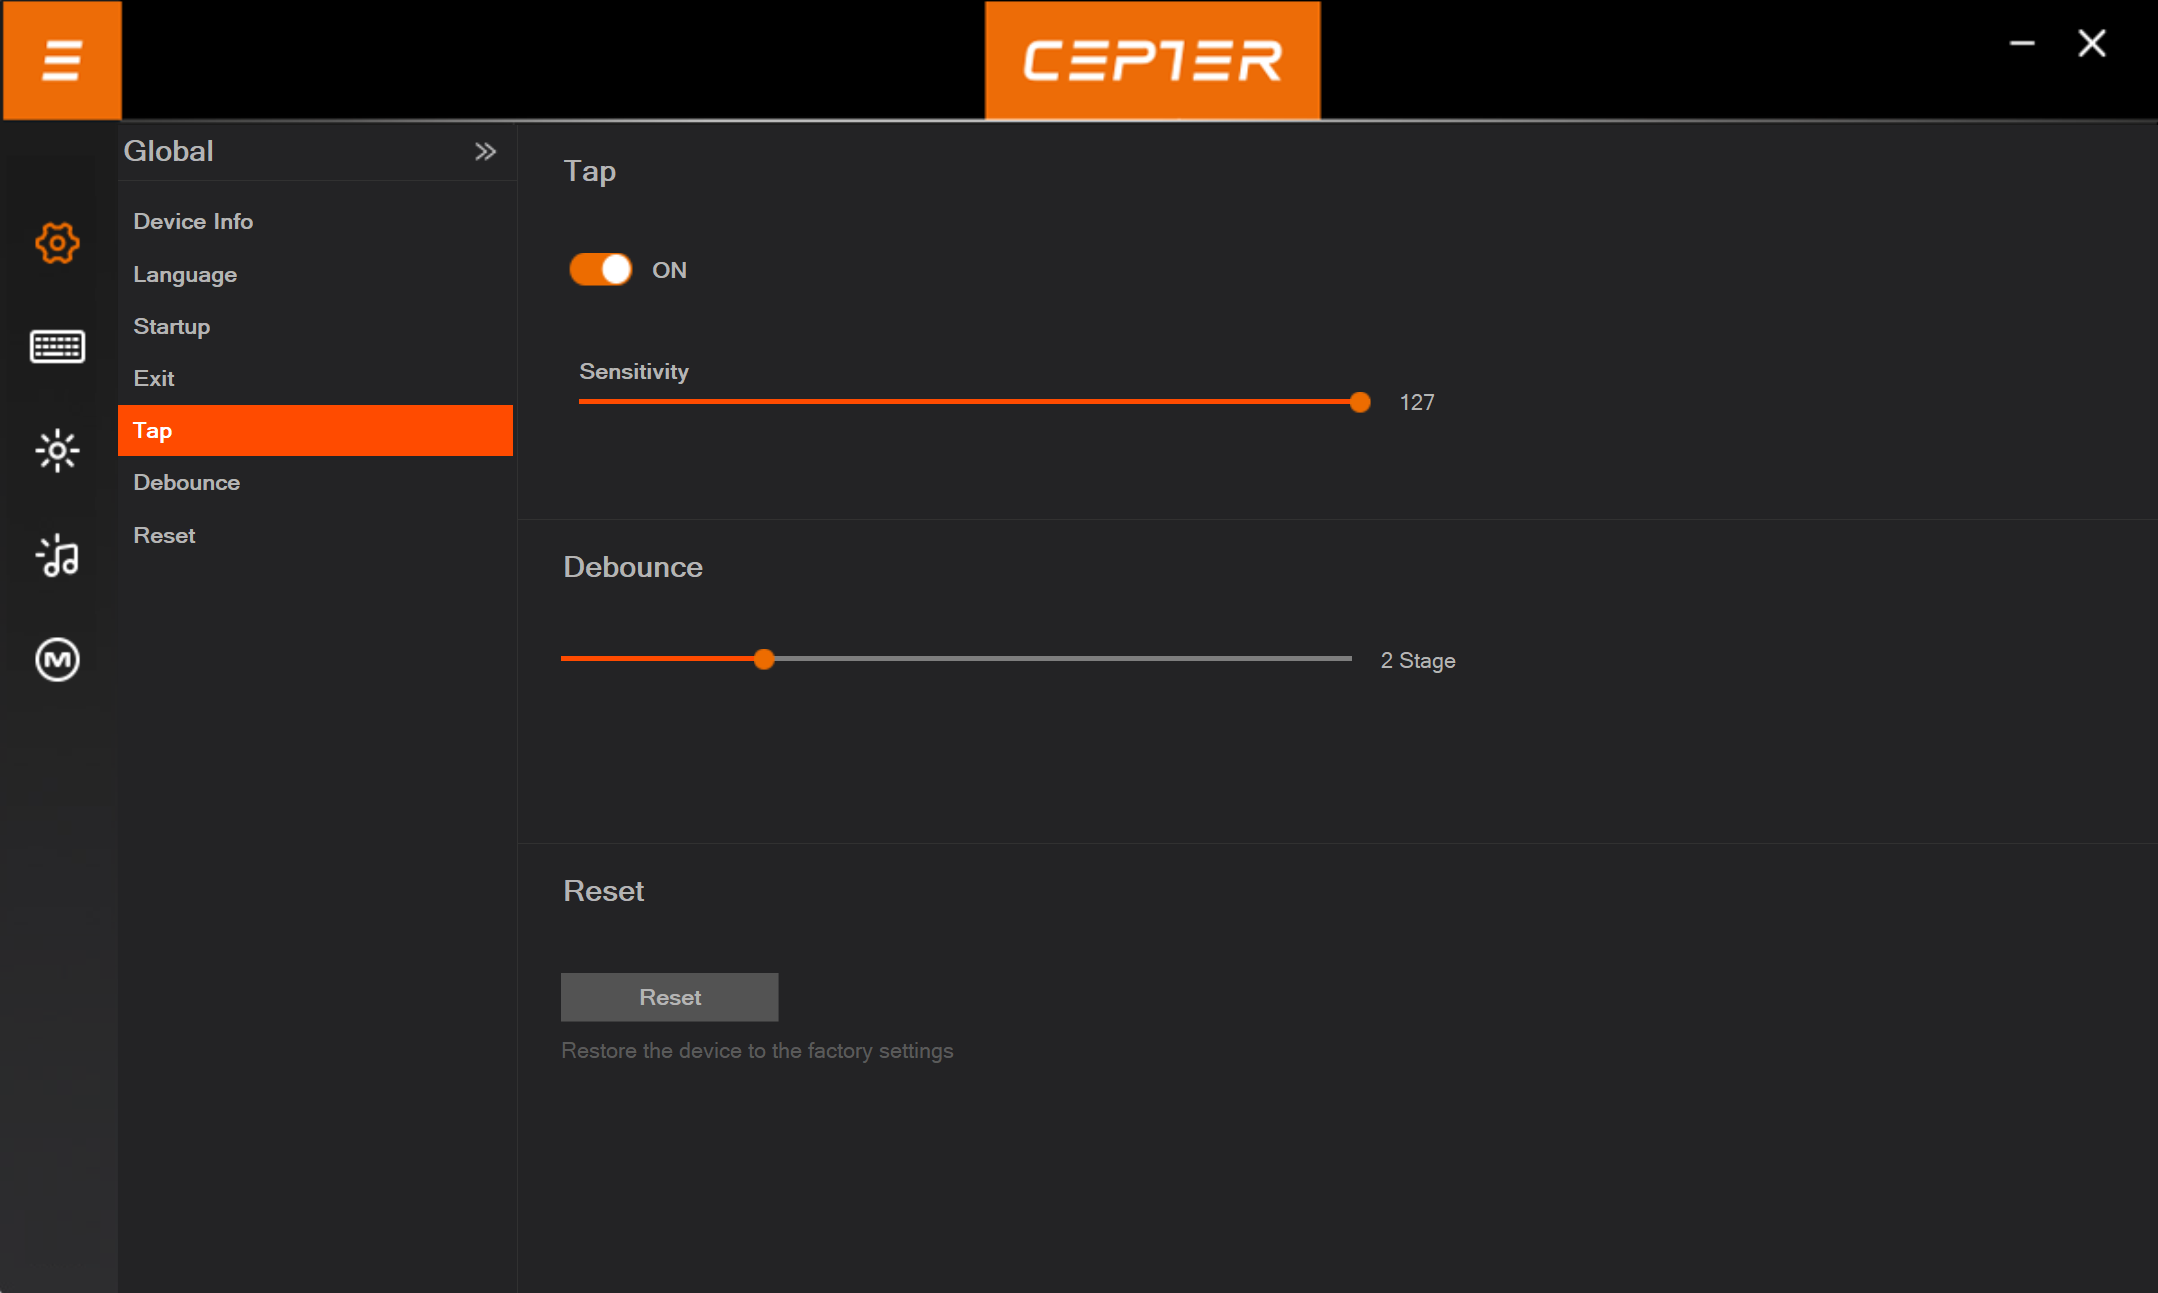
Task: Select the Exit menu entry
Action: coord(154,379)
